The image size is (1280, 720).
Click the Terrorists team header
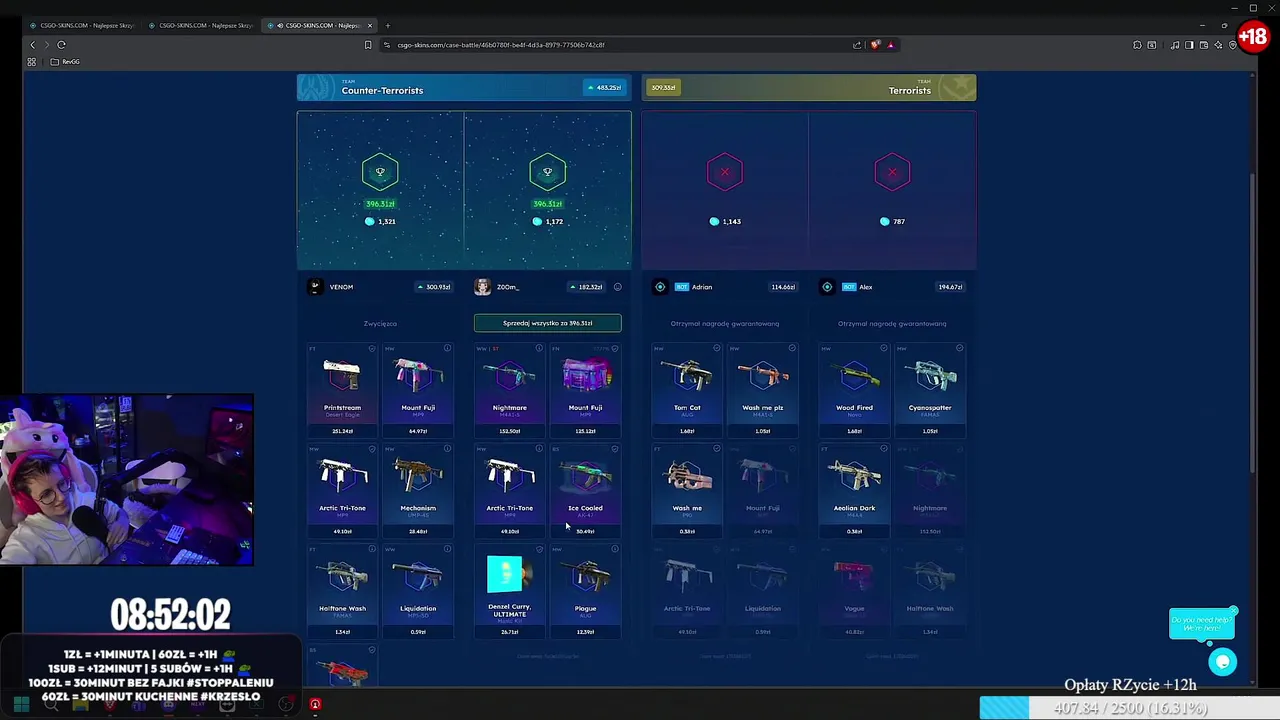pos(809,88)
